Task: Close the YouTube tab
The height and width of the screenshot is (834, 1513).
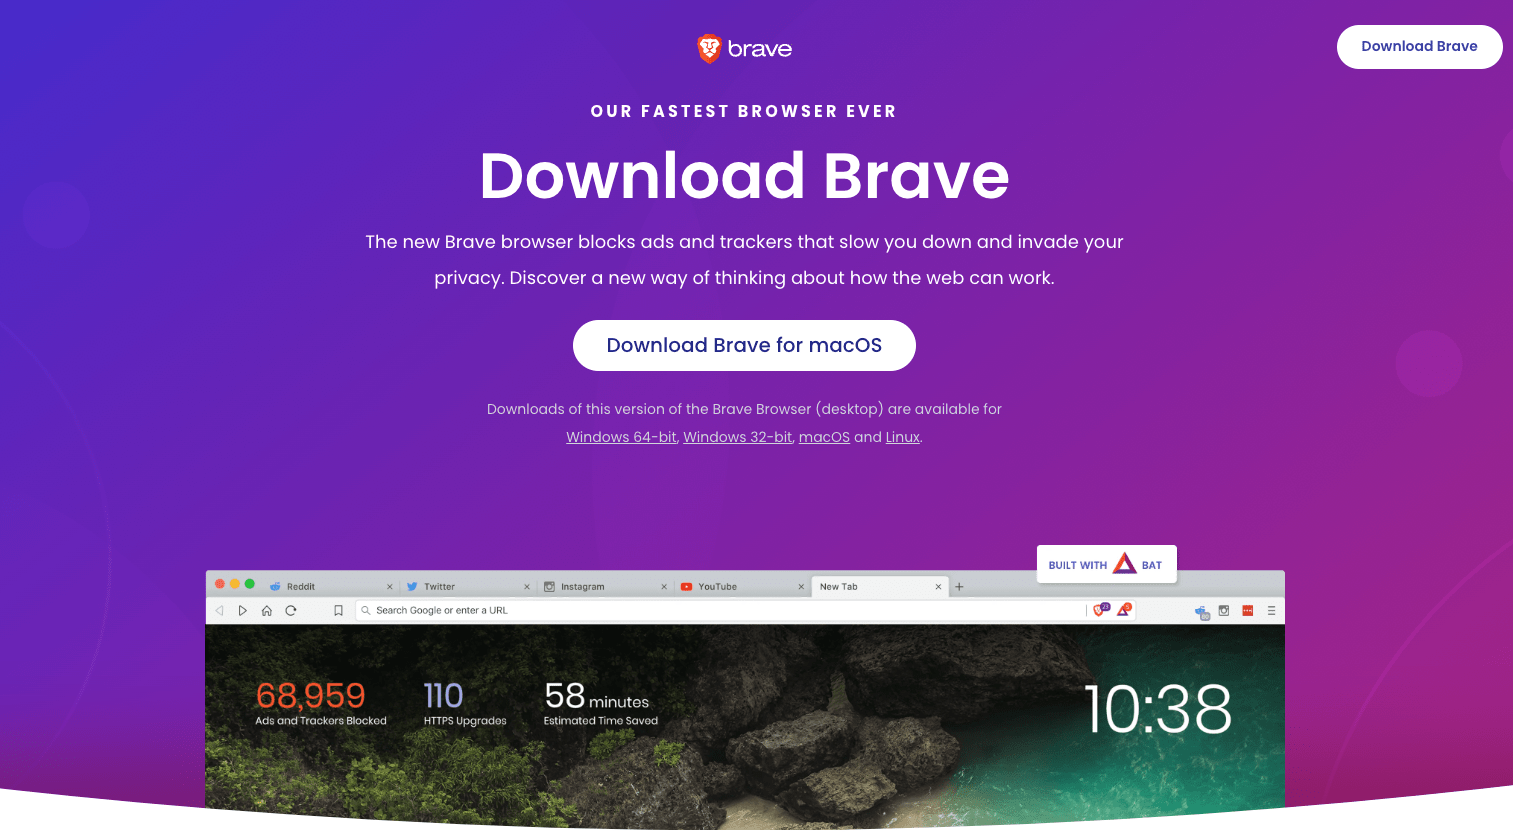Action: point(801,587)
